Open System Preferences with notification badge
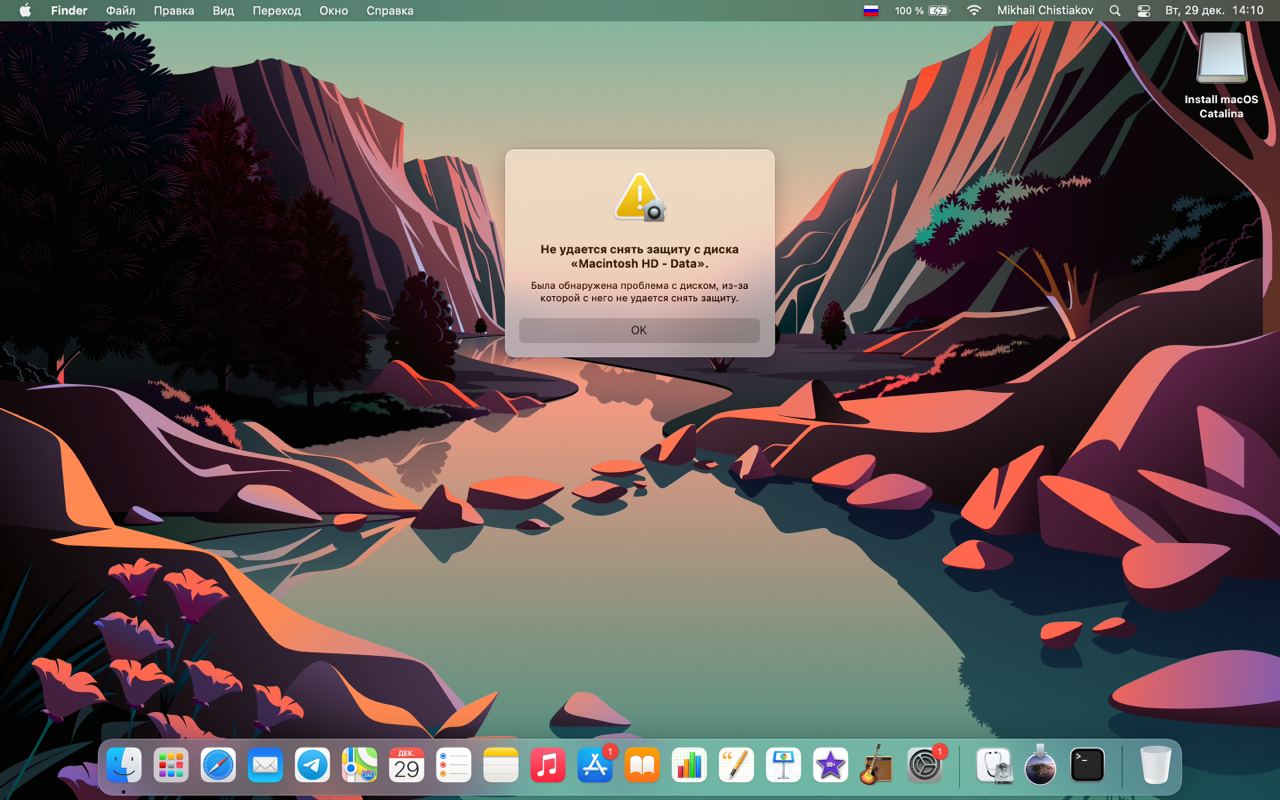1280x800 pixels. click(925, 766)
